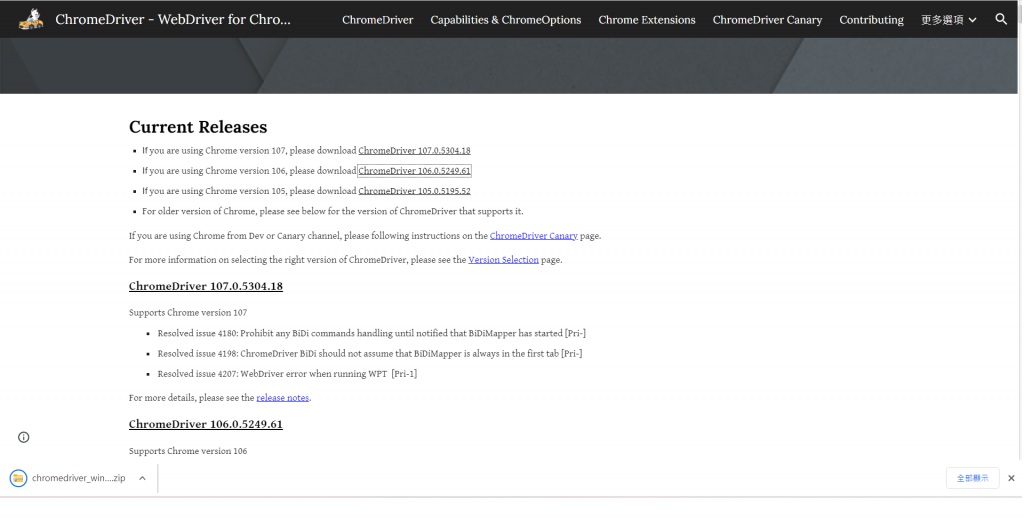The height and width of the screenshot is (519, 1024).
Task: Click the page vertical scrollbar
Action: tap(1020, 232)
